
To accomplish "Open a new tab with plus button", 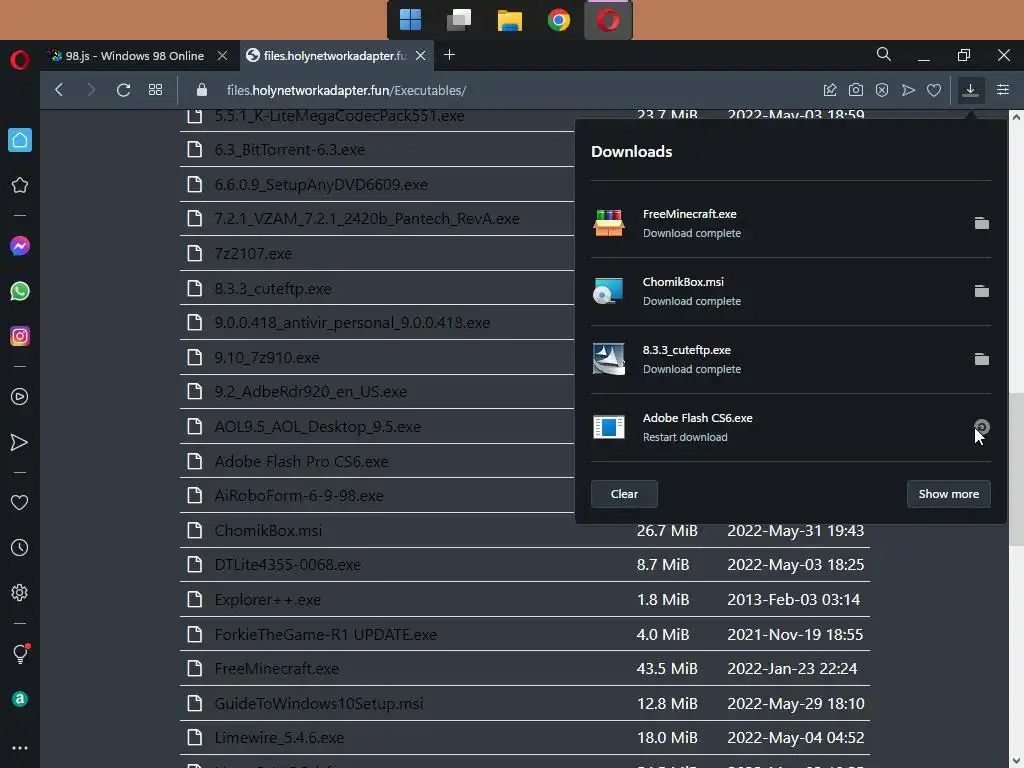I will tap(449, 55).
